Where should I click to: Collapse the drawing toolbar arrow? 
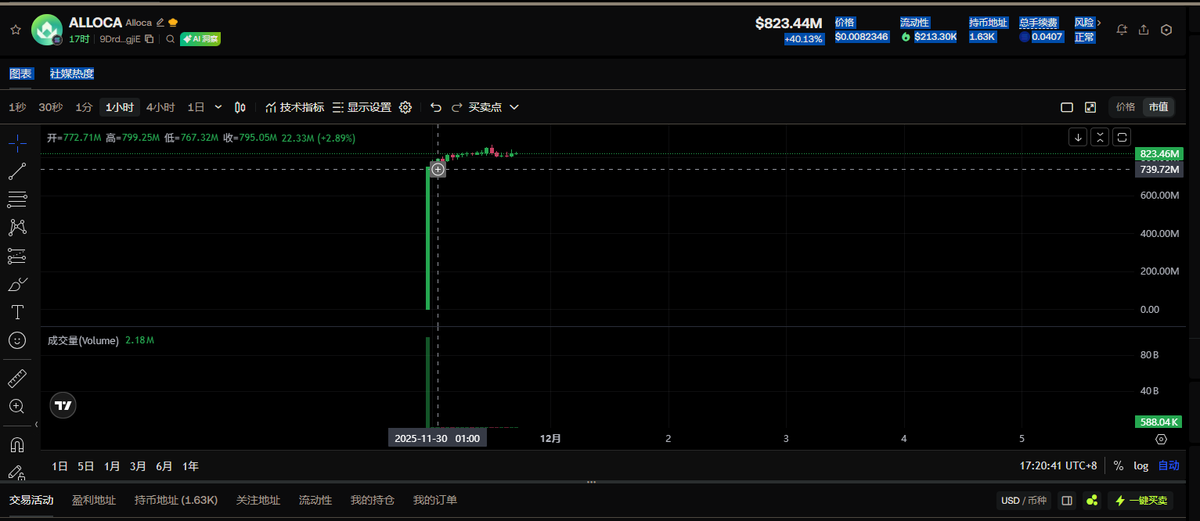coord(37,425)
